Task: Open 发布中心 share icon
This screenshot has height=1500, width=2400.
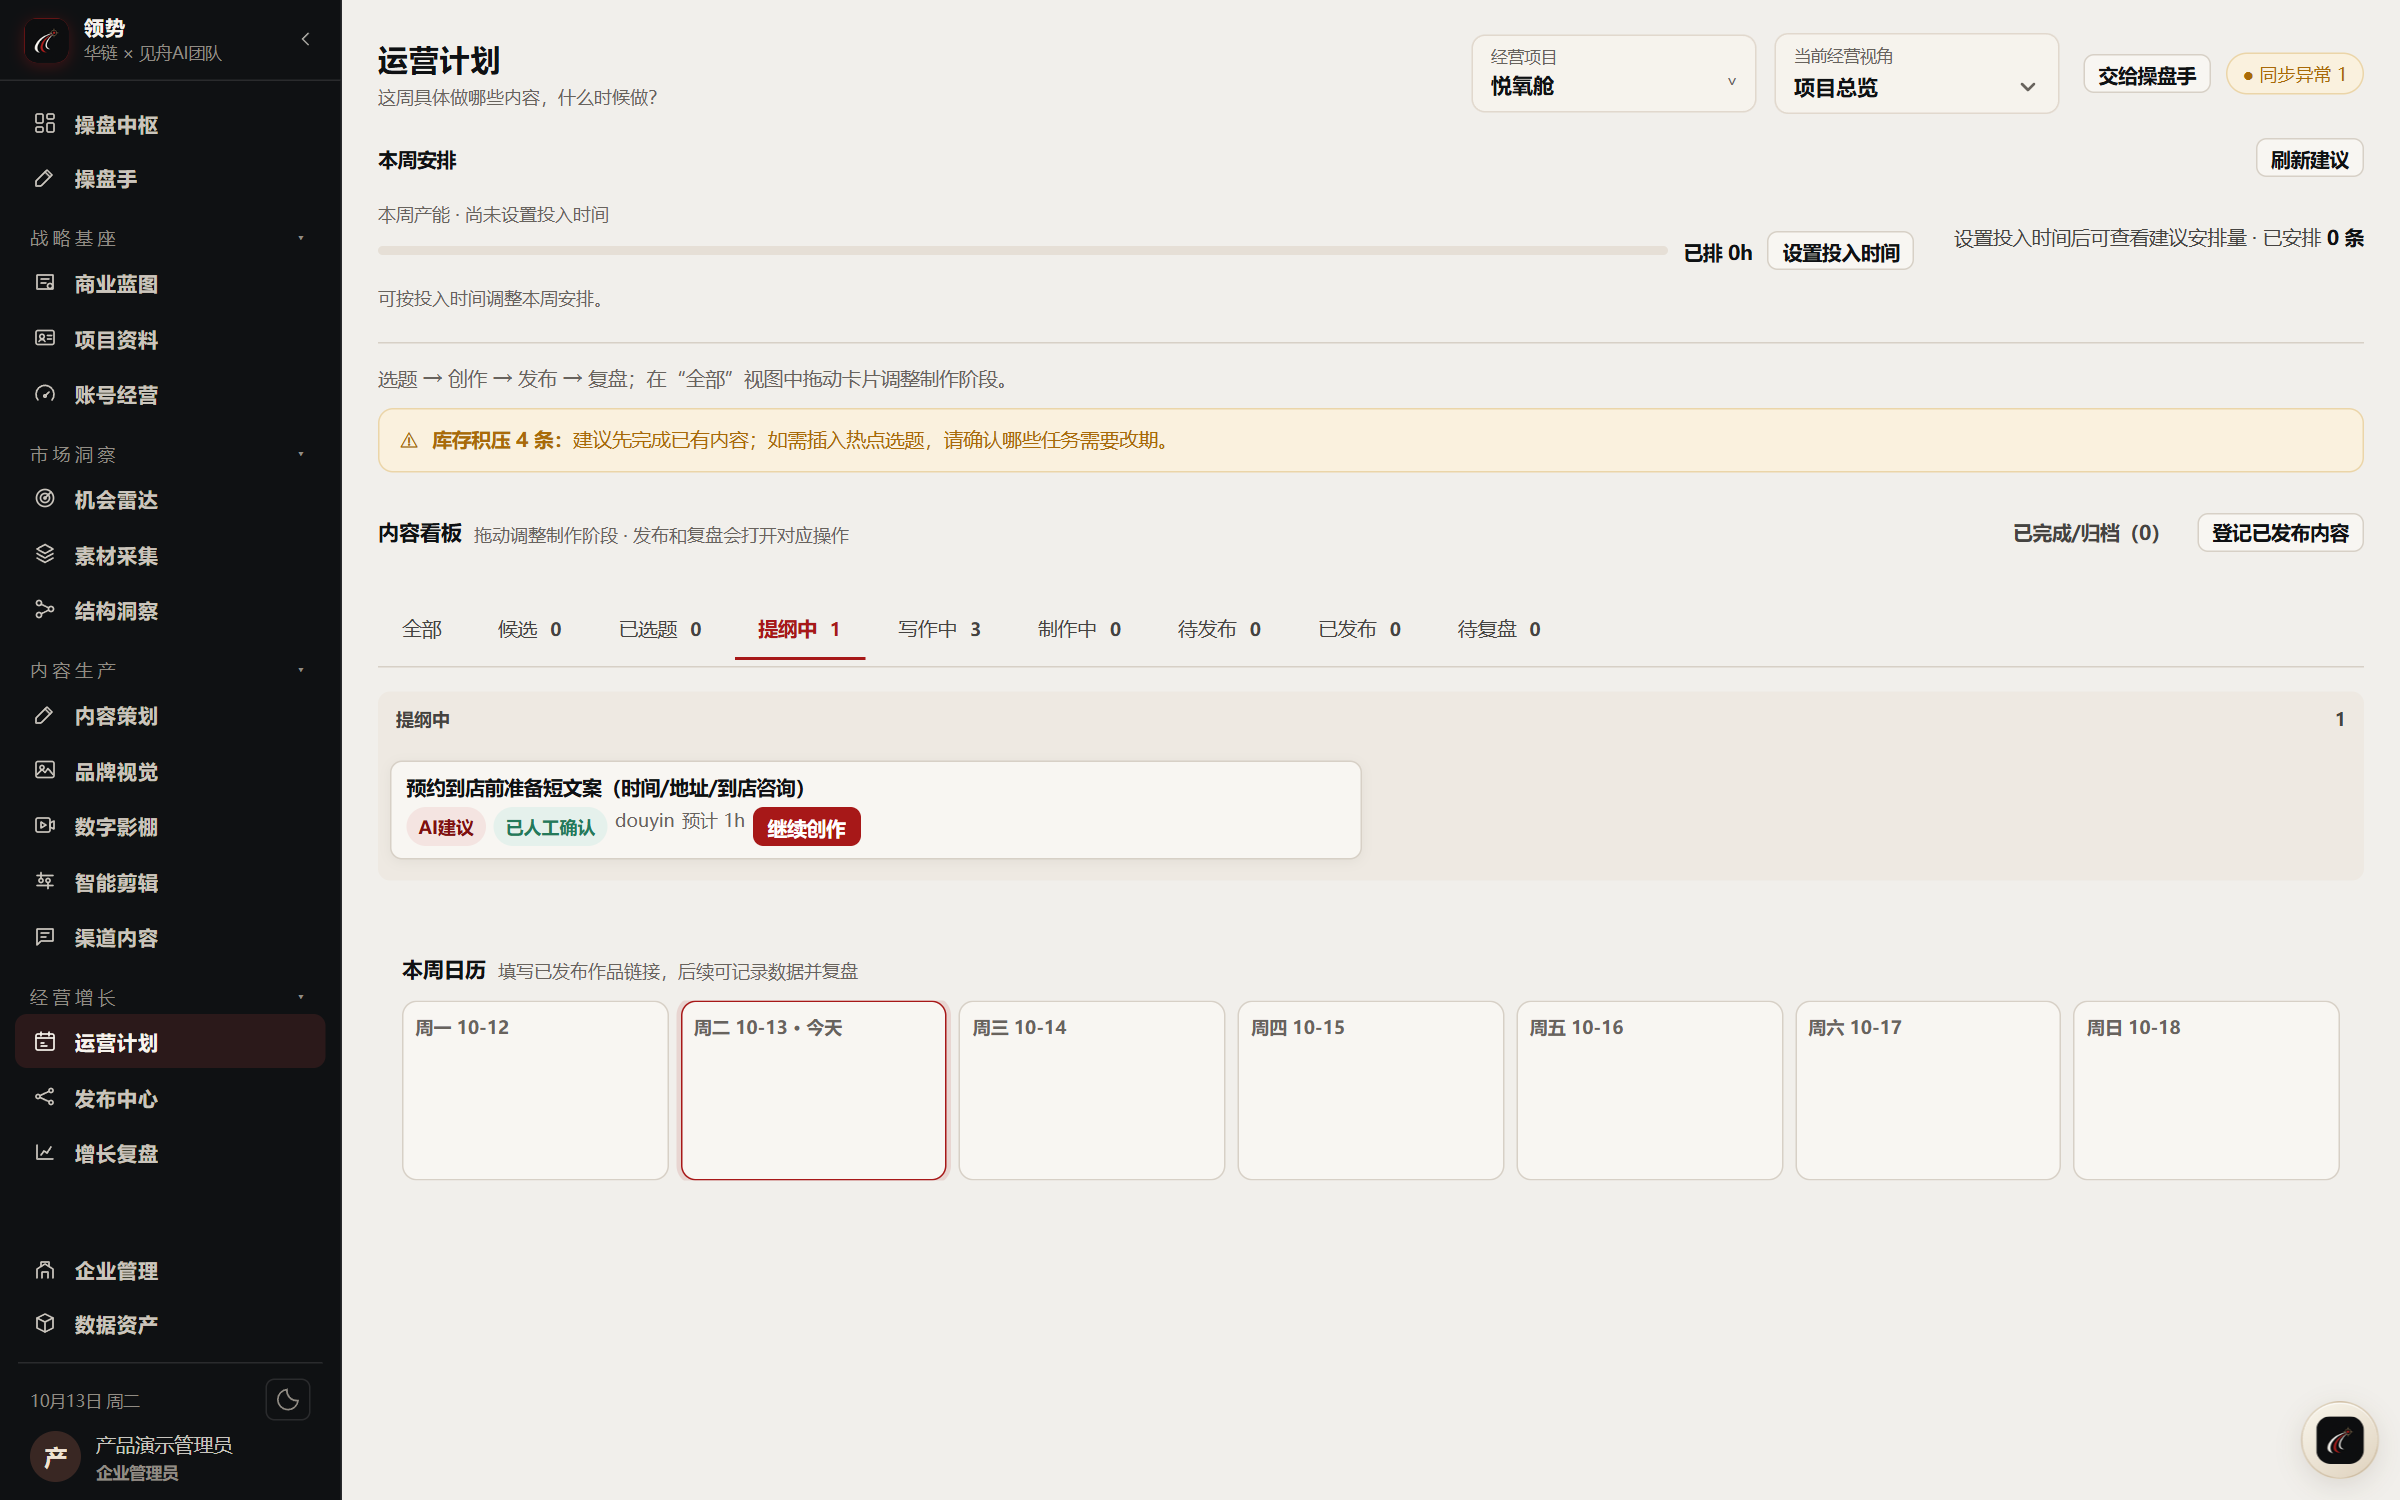Action: pyautogui.click(x=45, y=1098)
